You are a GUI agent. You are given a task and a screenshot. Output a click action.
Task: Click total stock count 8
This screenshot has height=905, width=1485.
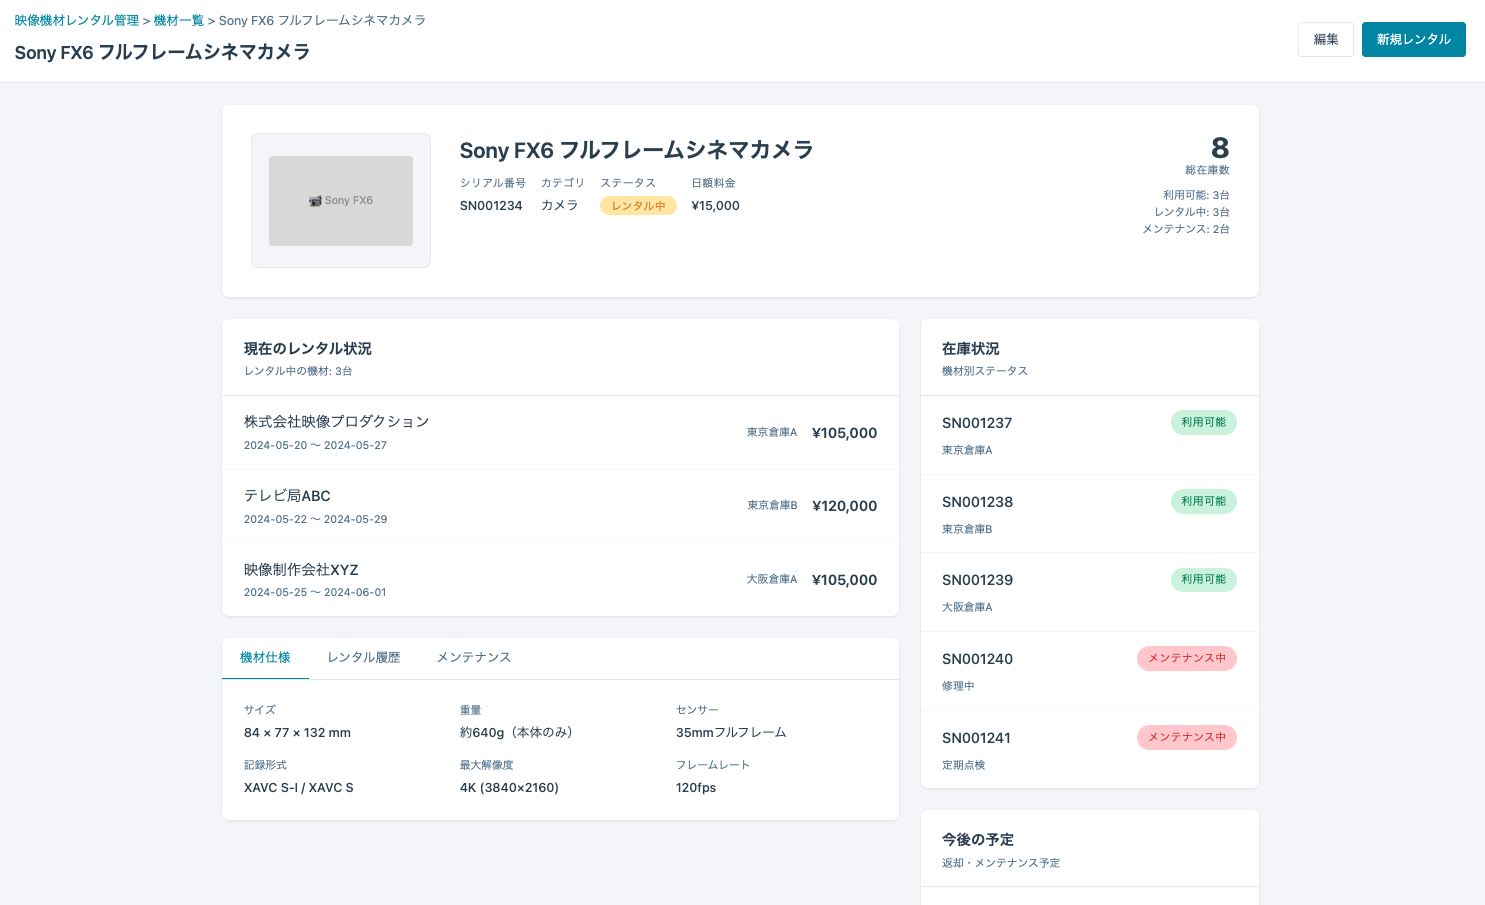(1220, 148)
